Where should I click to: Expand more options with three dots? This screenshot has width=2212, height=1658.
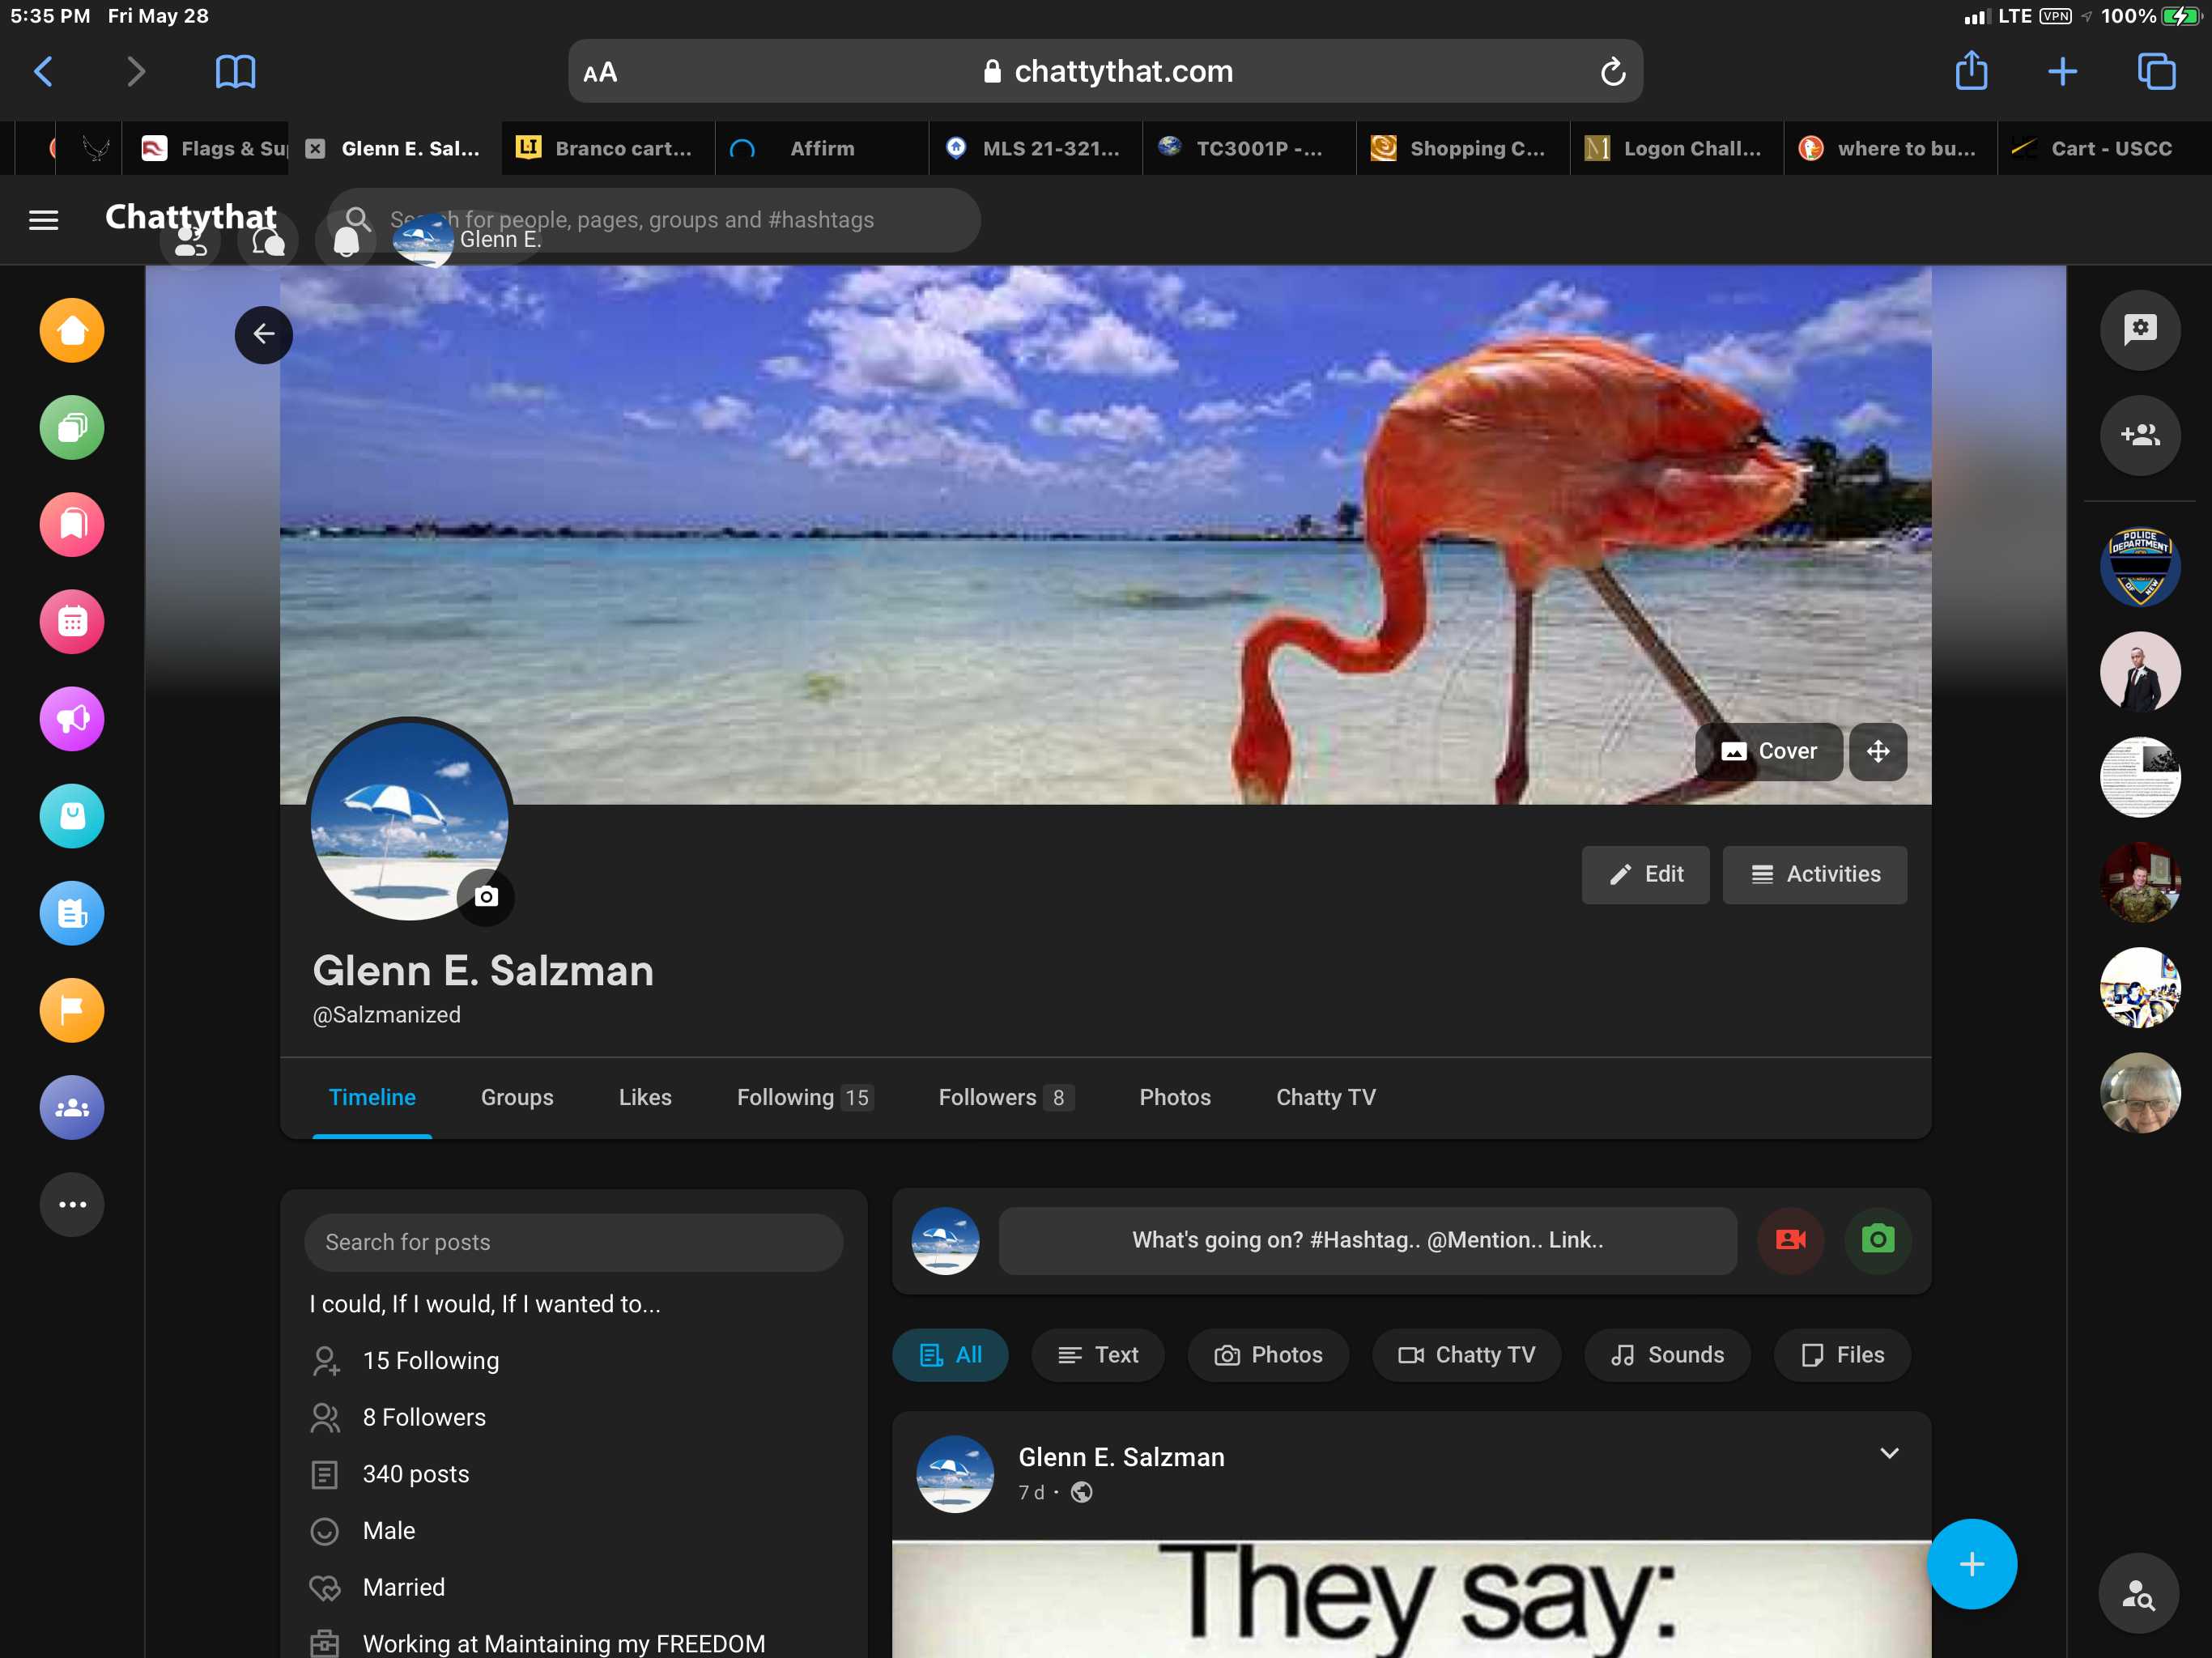click(72, 1203)
